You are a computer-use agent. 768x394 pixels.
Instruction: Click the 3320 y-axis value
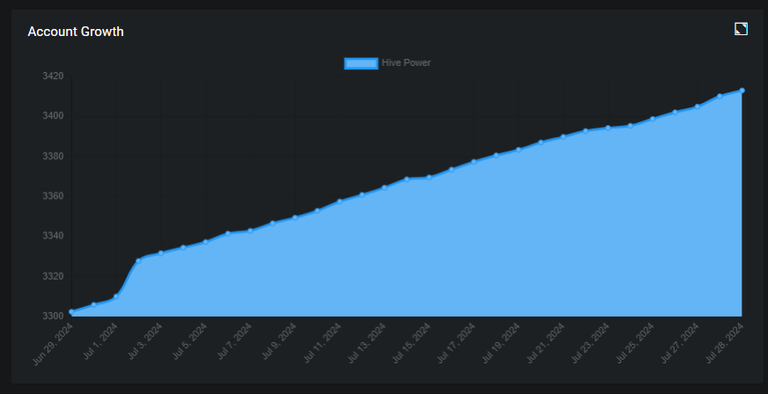(x=53, y=276)
